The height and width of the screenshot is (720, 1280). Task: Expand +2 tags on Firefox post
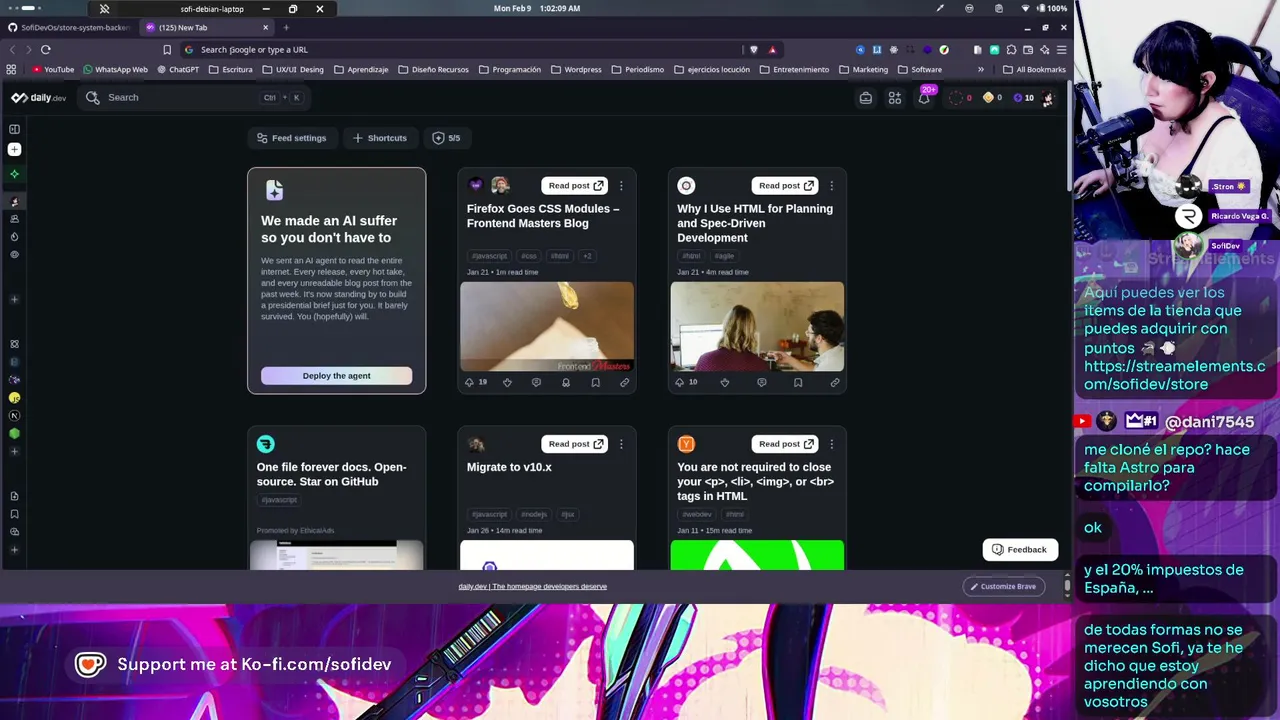coord(587,256)
